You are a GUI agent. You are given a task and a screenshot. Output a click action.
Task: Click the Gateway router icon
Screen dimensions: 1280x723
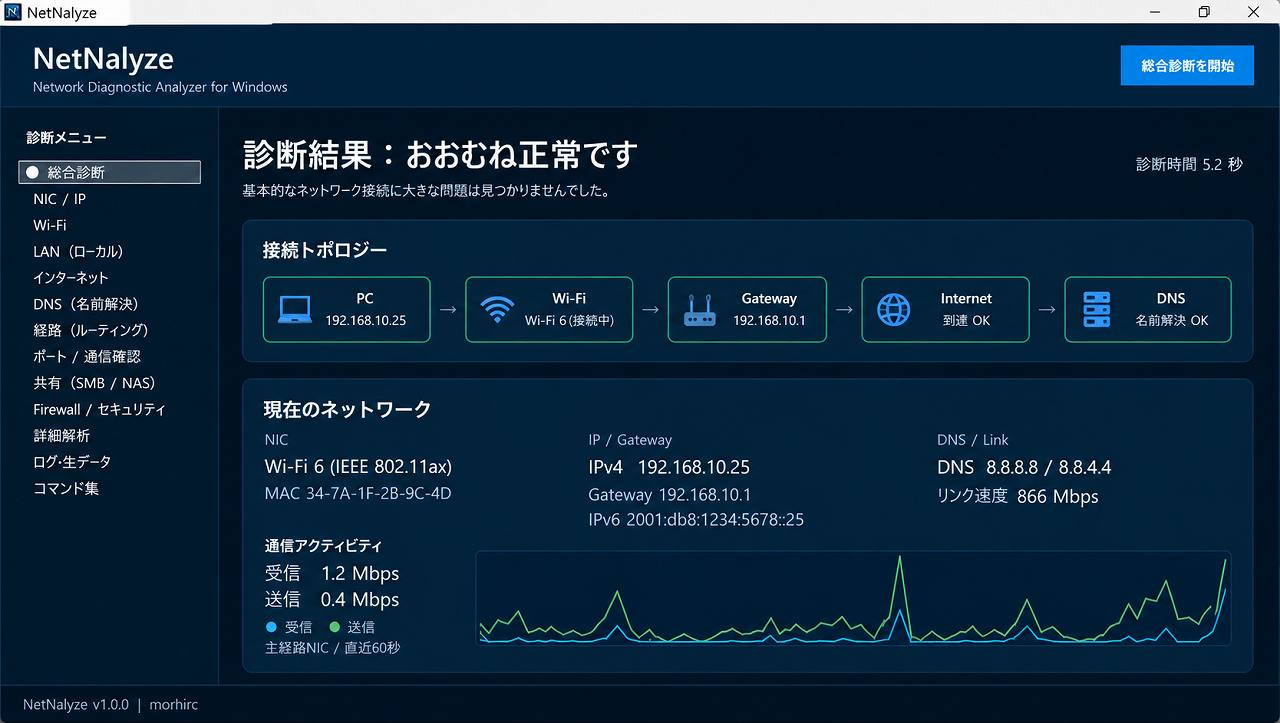tap(700, 309)
